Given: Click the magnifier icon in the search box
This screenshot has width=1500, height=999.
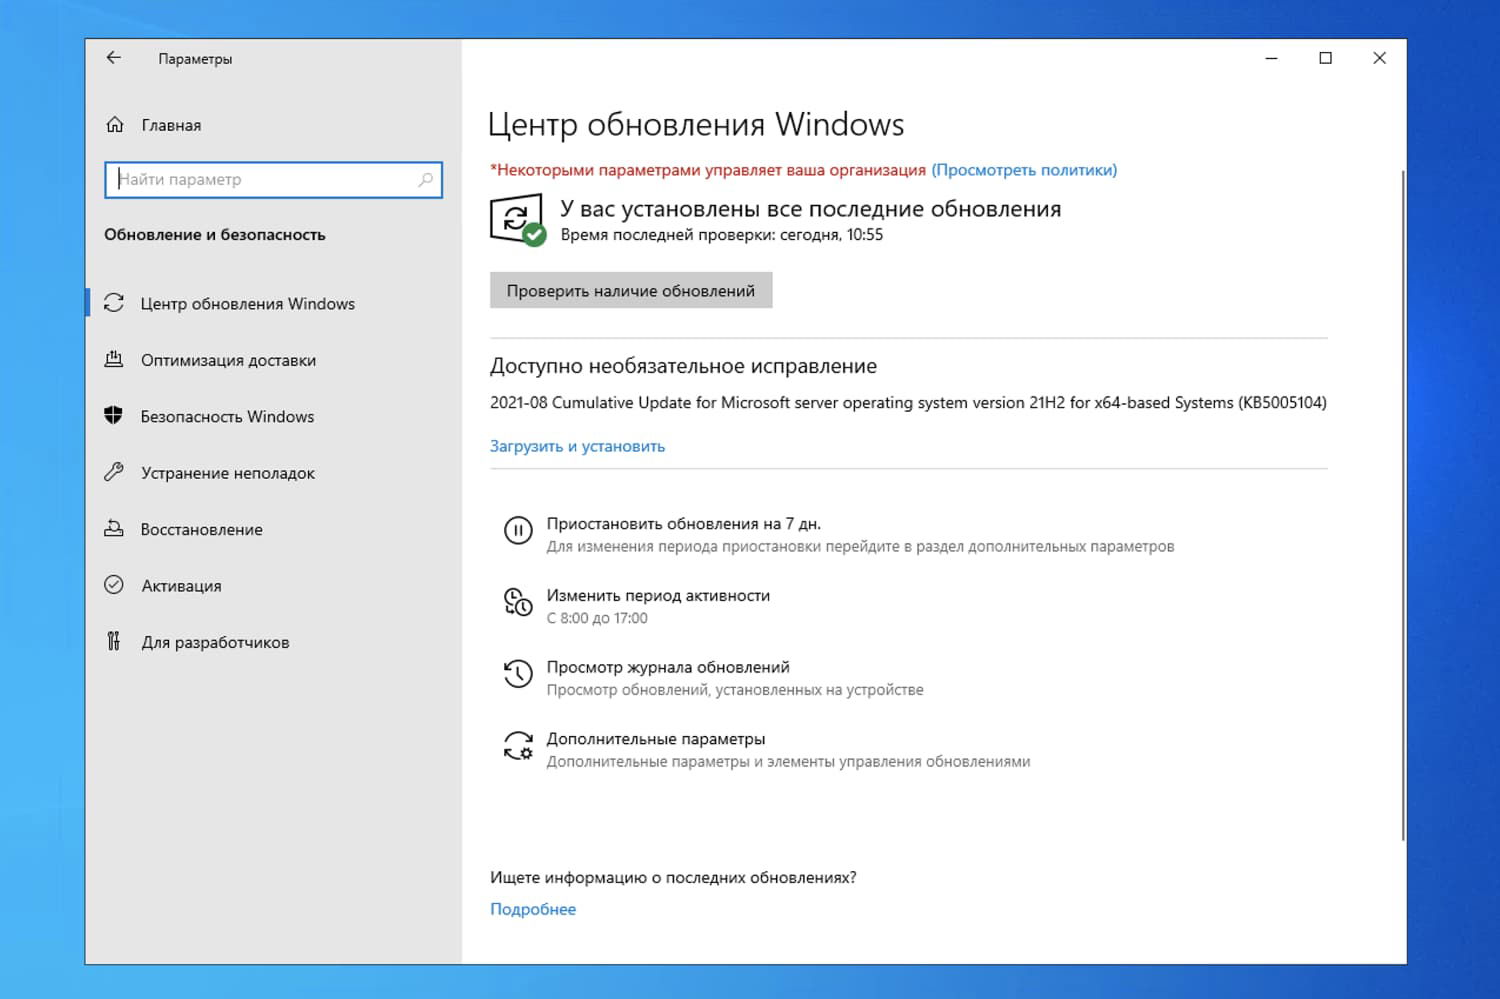Looking at the screenshot, I should [427, 180].
